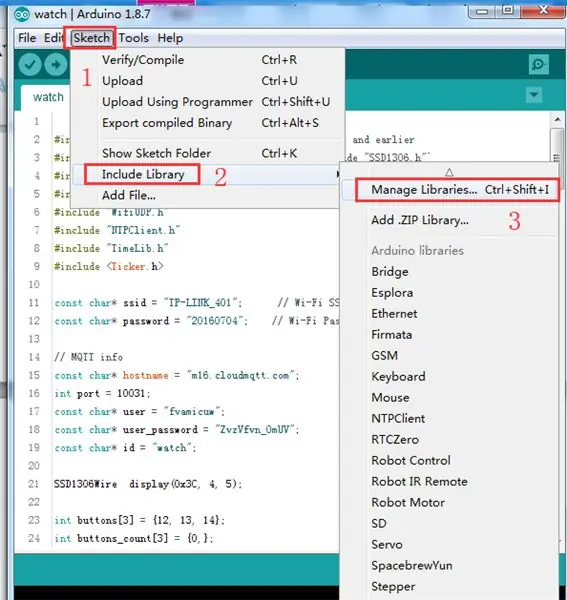567x600 pixels.
Task: Include the Firmata library
Action: [392, 335]
